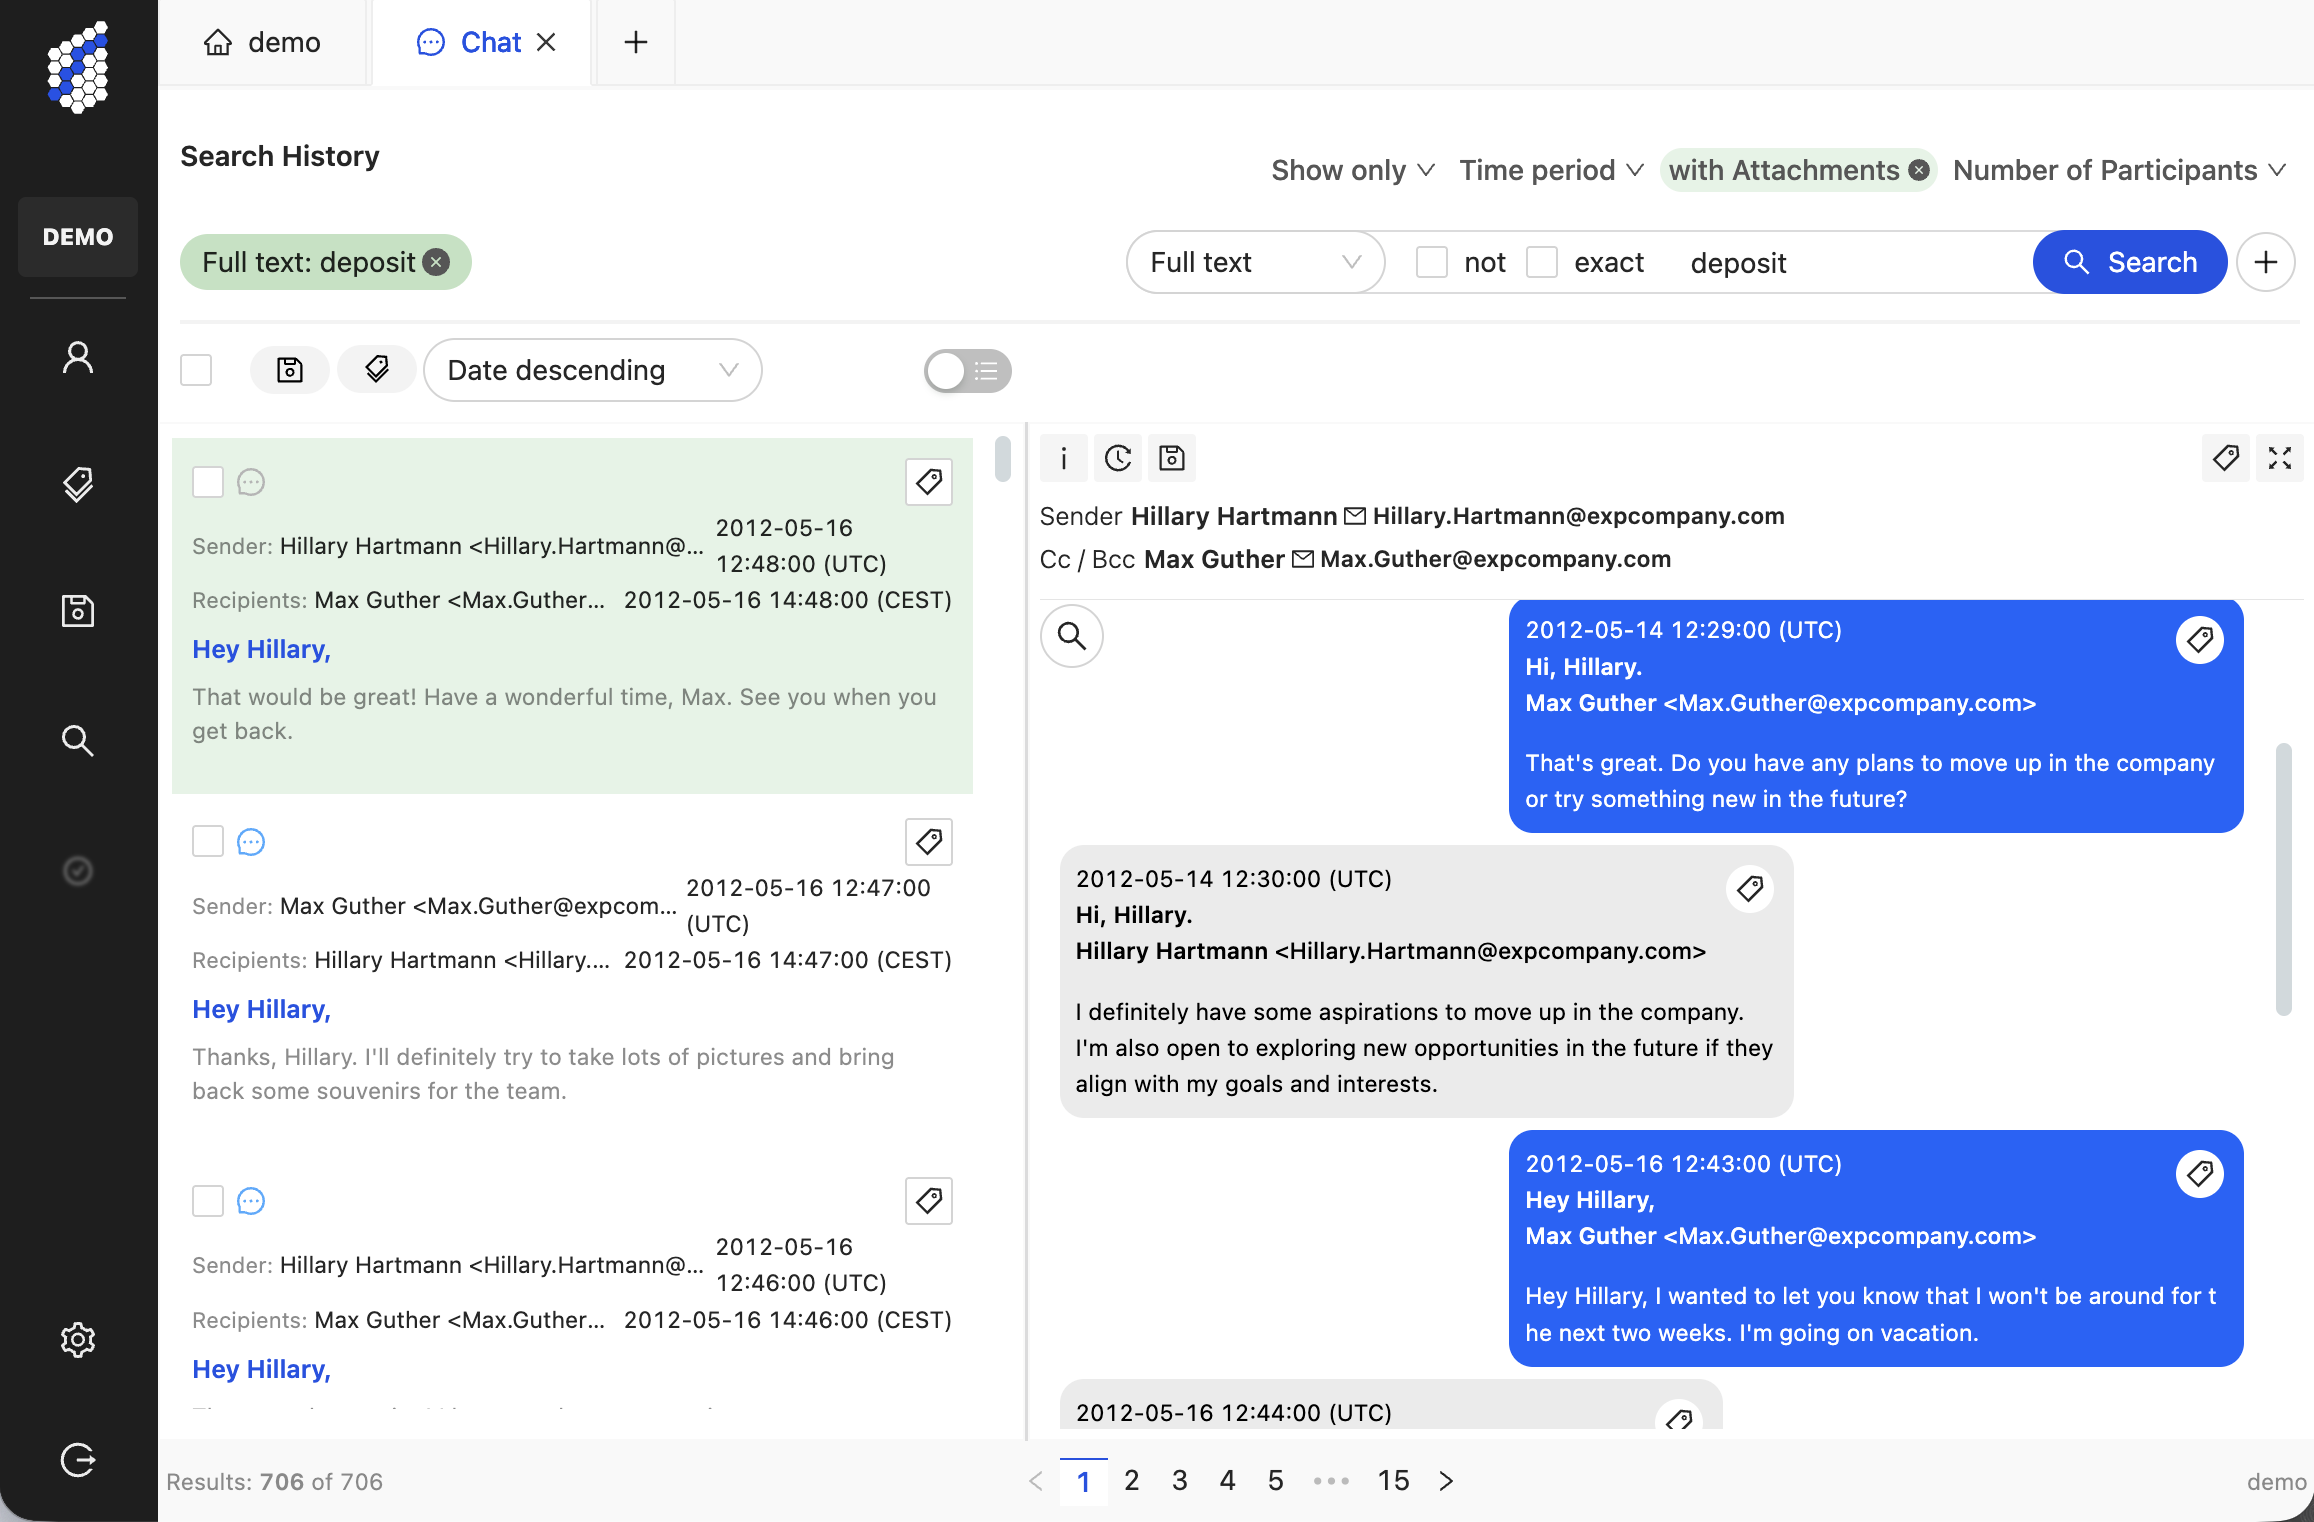2314x1522 pixels.
Task: Click the conversation panel vertical scrollbar
Action: (2283, 880)
